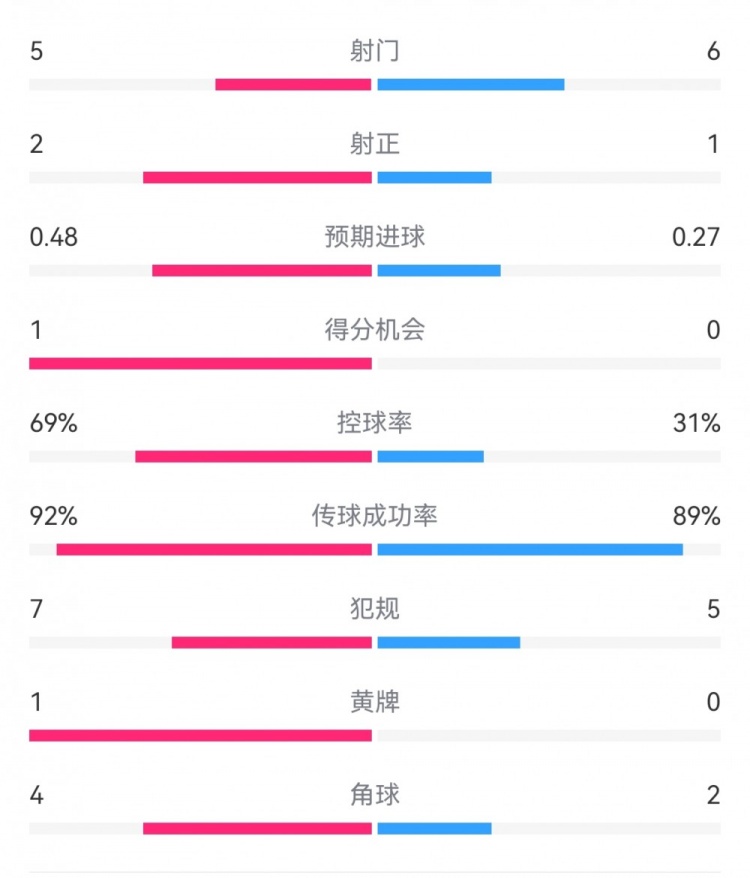
Task: Click the pink bar under 黄牌
Action: (x=200, y=736)
